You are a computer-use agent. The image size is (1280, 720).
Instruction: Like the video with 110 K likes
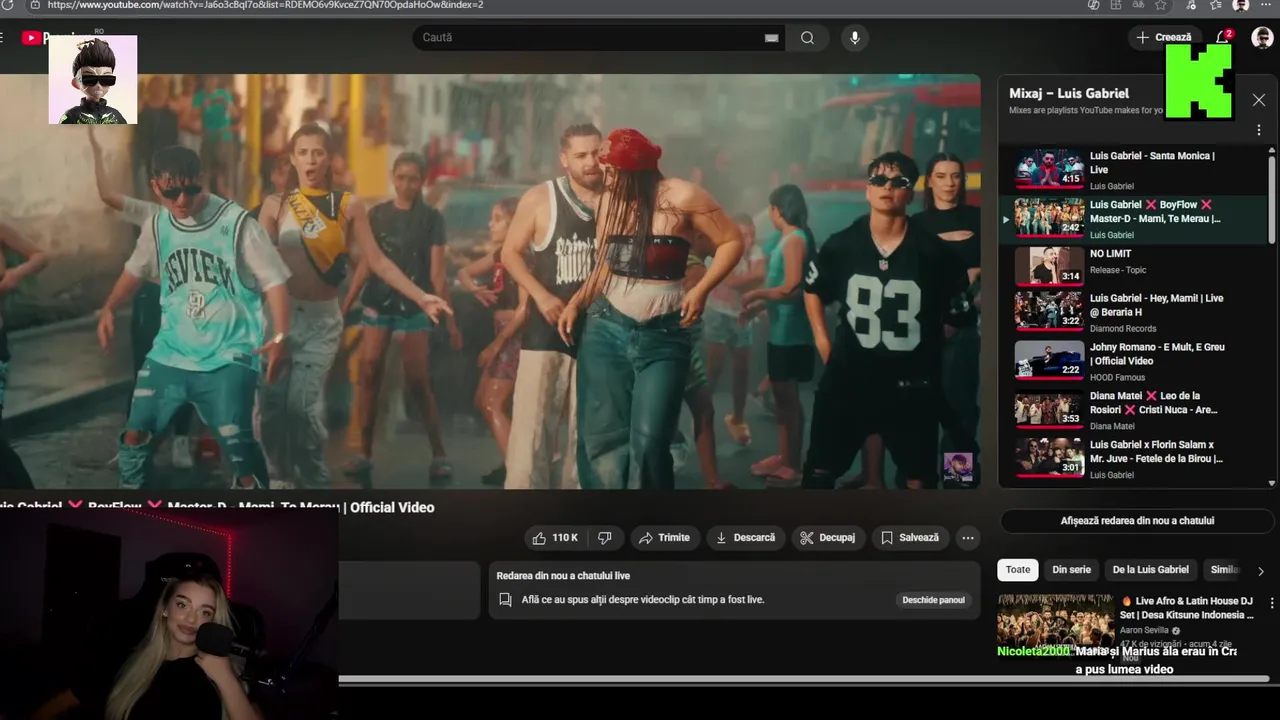555,538
